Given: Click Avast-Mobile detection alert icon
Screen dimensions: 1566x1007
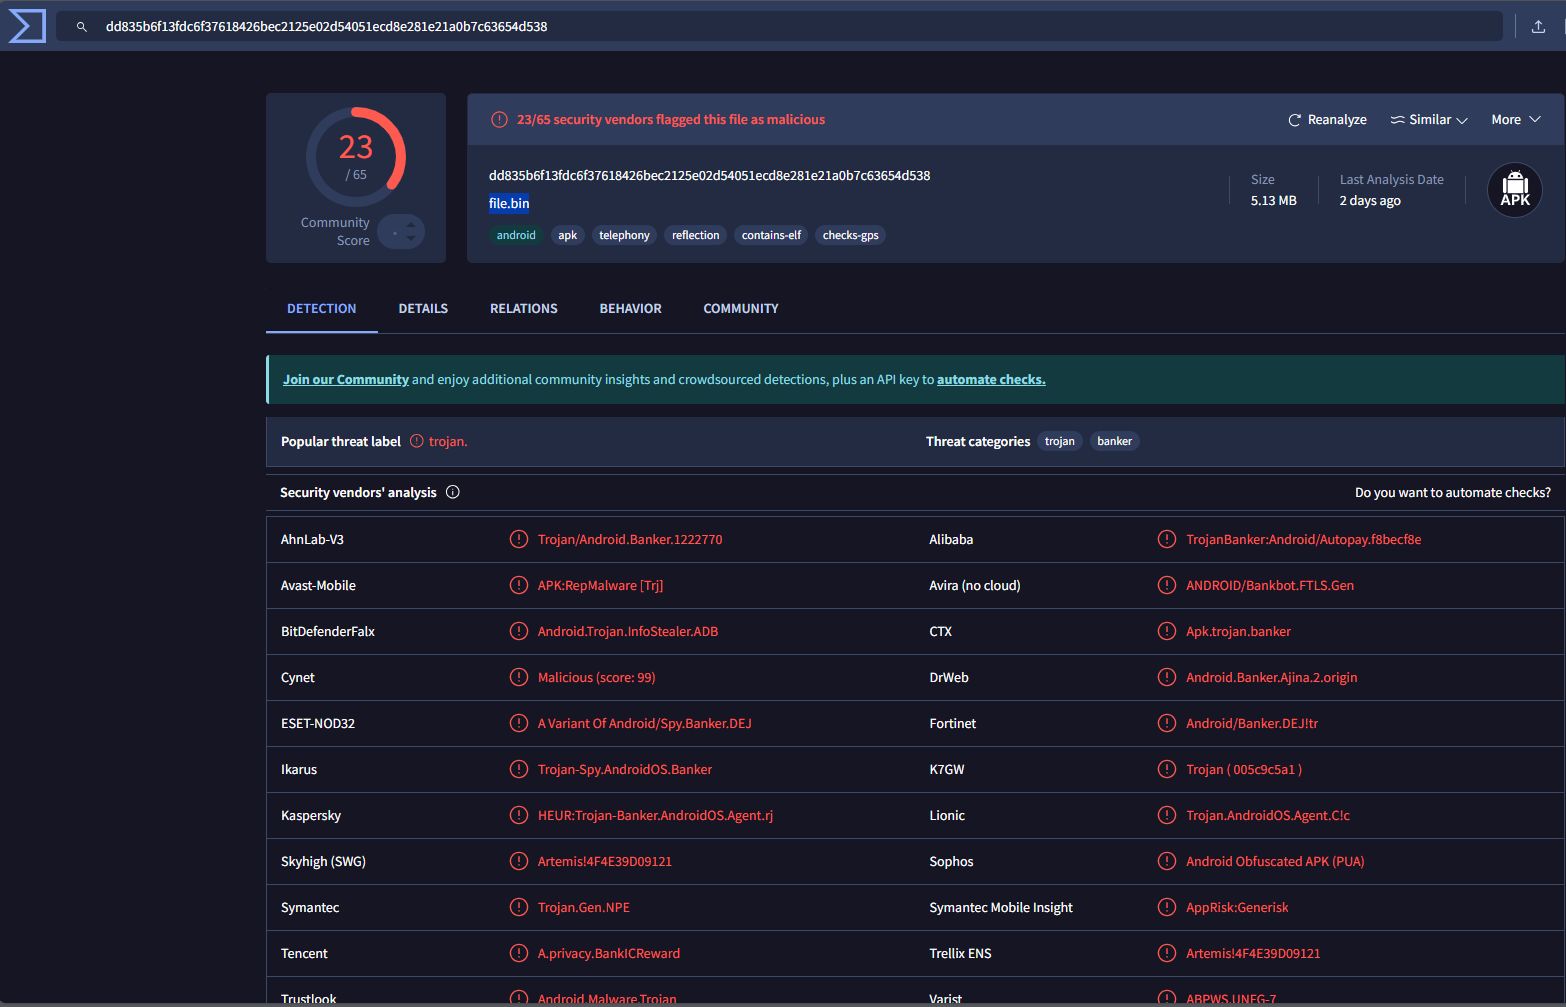Looking at the screenshot, I should (519, 585).
